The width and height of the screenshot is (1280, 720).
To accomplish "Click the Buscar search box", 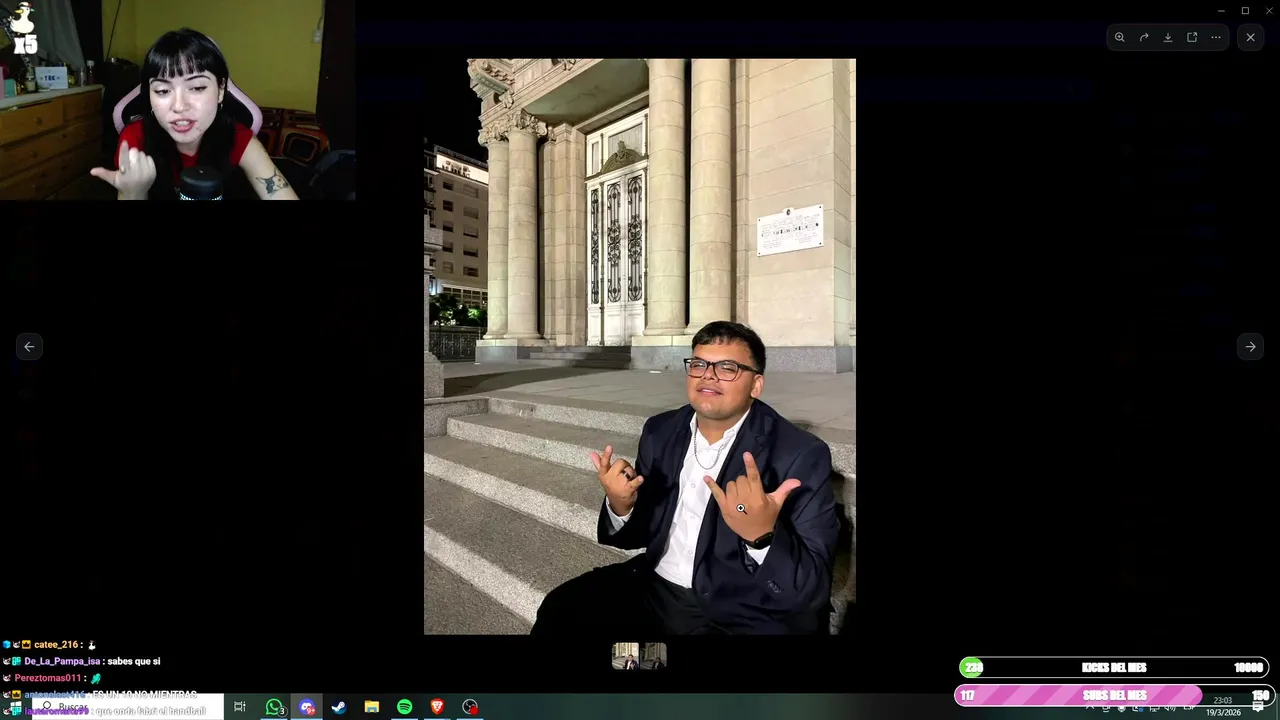I will pyautogui.click(x=128, y=707).
